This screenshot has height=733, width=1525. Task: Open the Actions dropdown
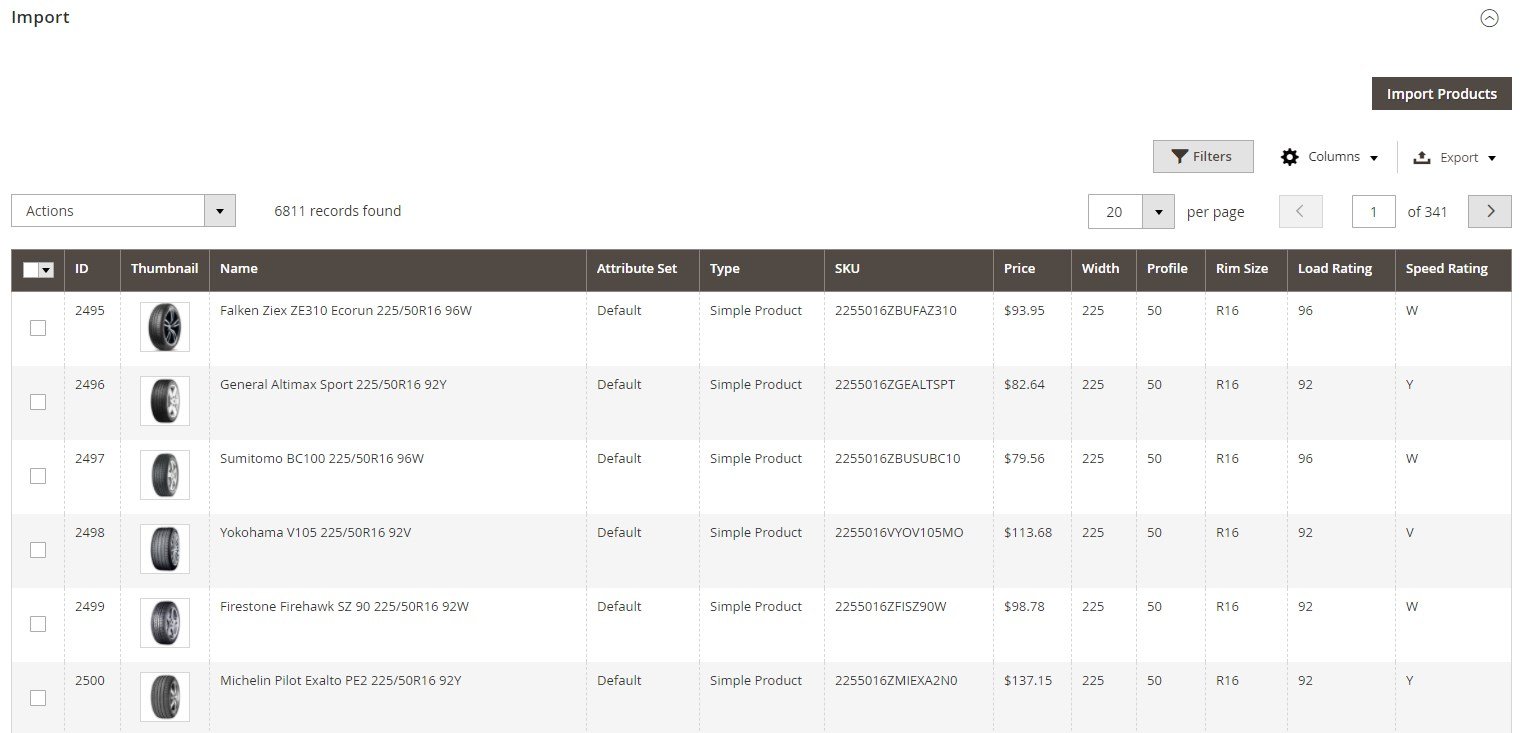pyautogui.click(x=123, y=211)
